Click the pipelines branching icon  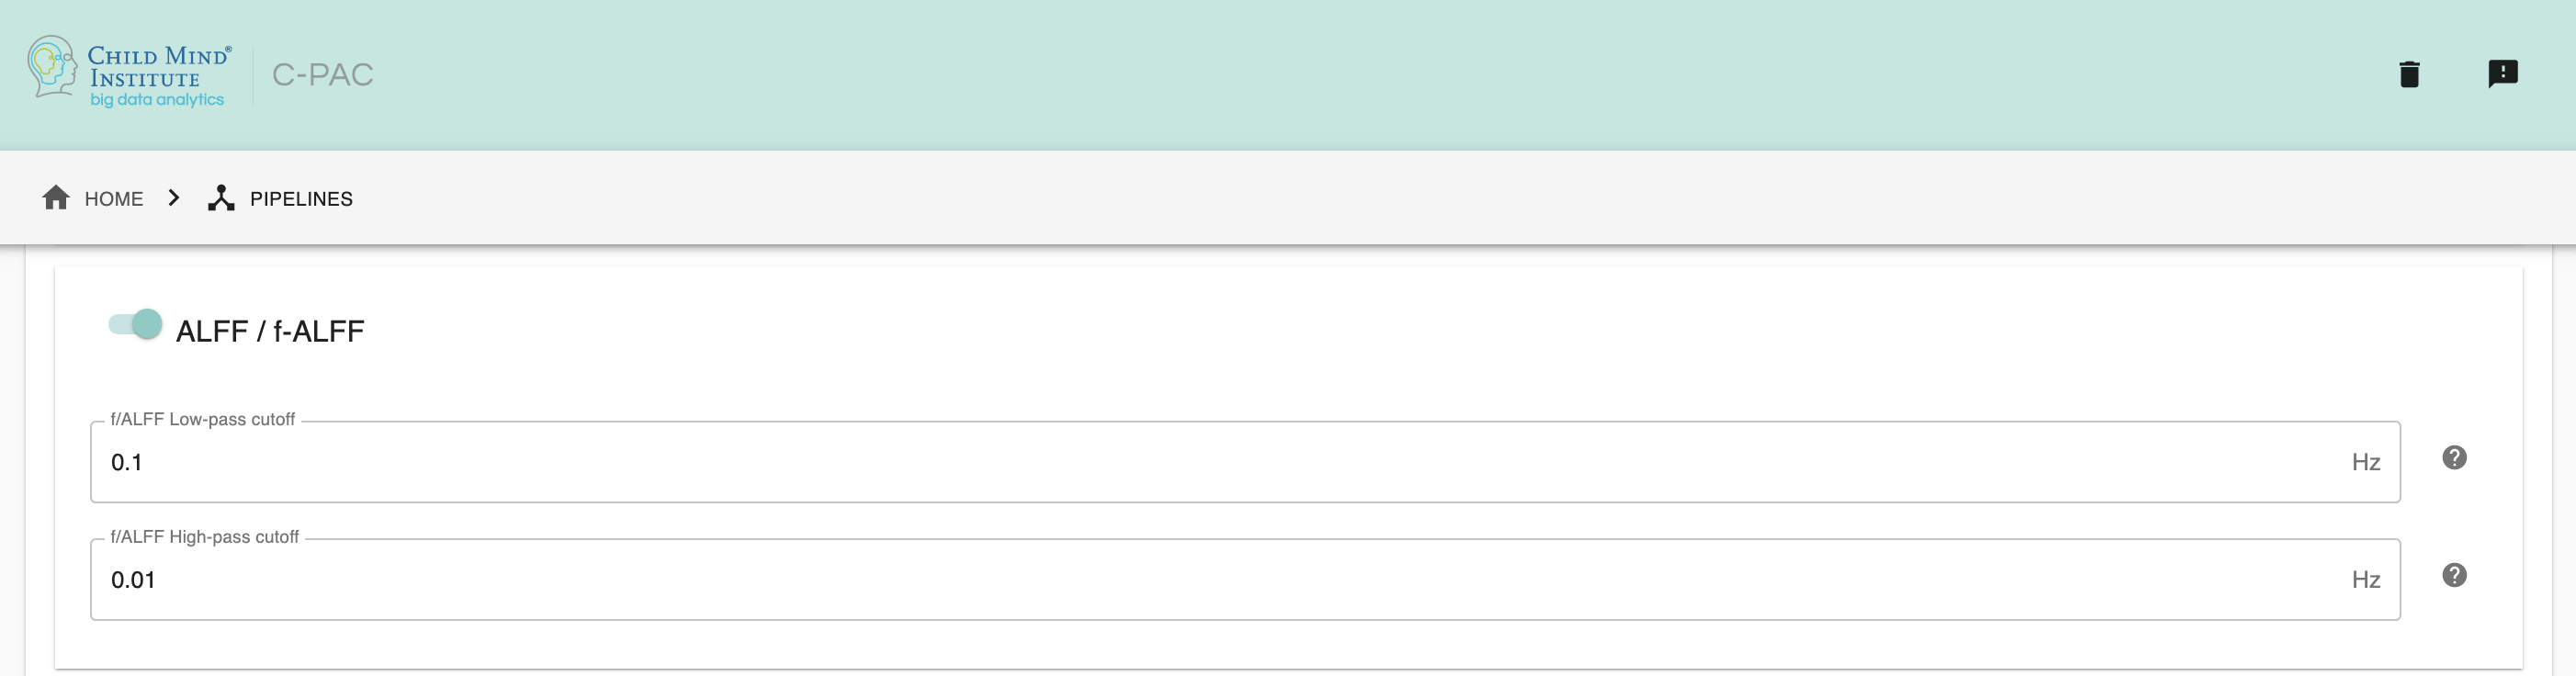(221, 198)
